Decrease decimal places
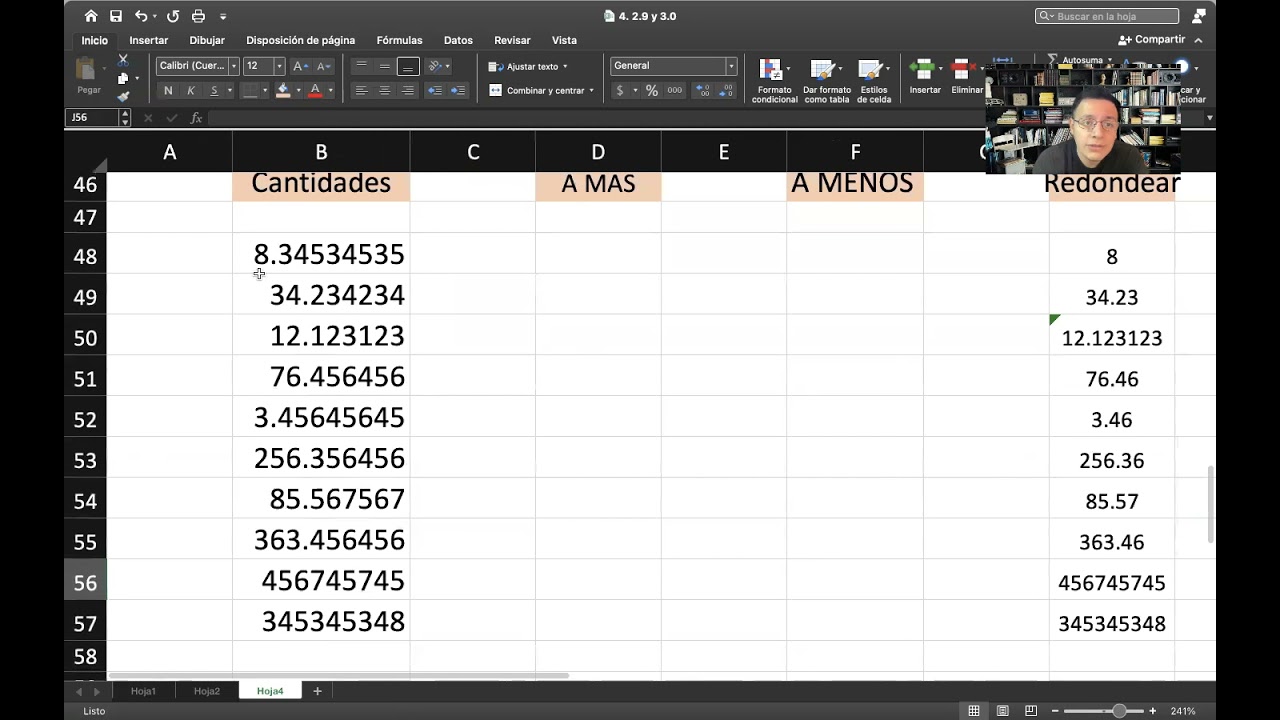This screenshot has width=1280, height=720. tap(727, 91)
